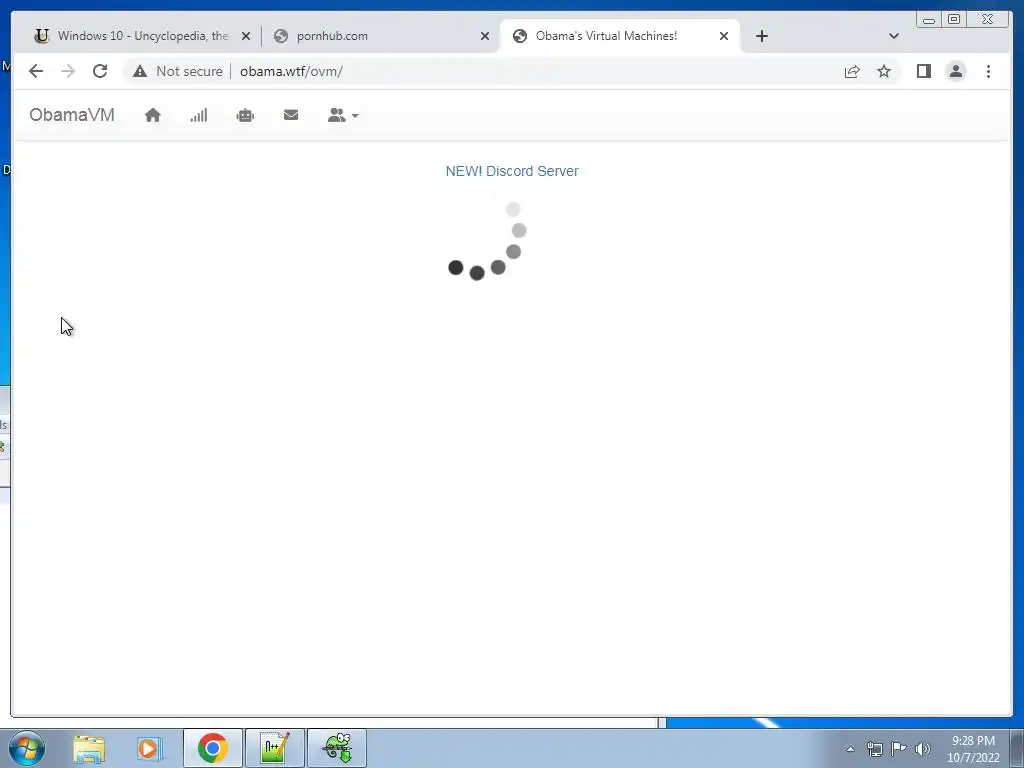Expand the tab search chevron
1024x768 pixels.
tap(894, 36)
